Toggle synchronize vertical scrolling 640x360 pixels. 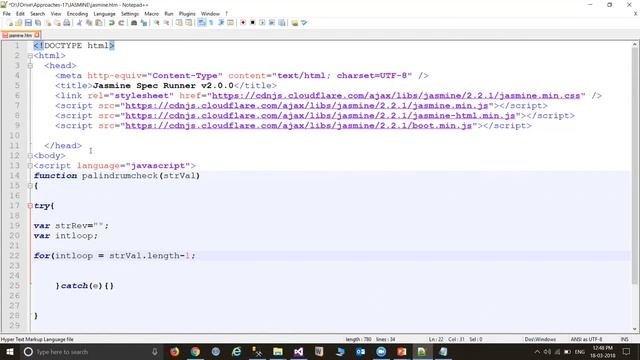pos(179,23)
